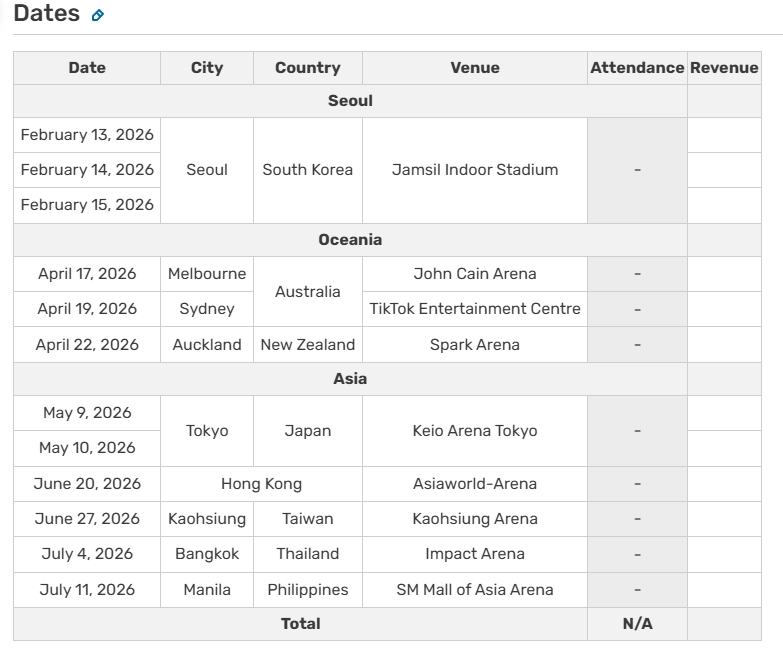
Task: Click the Sydney city cell
Action: (x=207, y=309)
